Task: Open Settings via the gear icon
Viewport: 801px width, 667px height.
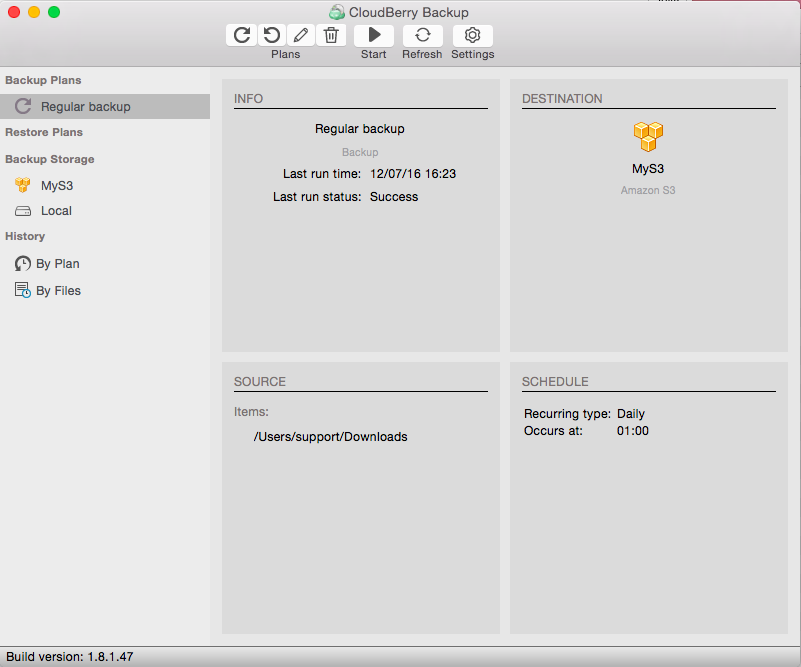Action: [473, 35]
